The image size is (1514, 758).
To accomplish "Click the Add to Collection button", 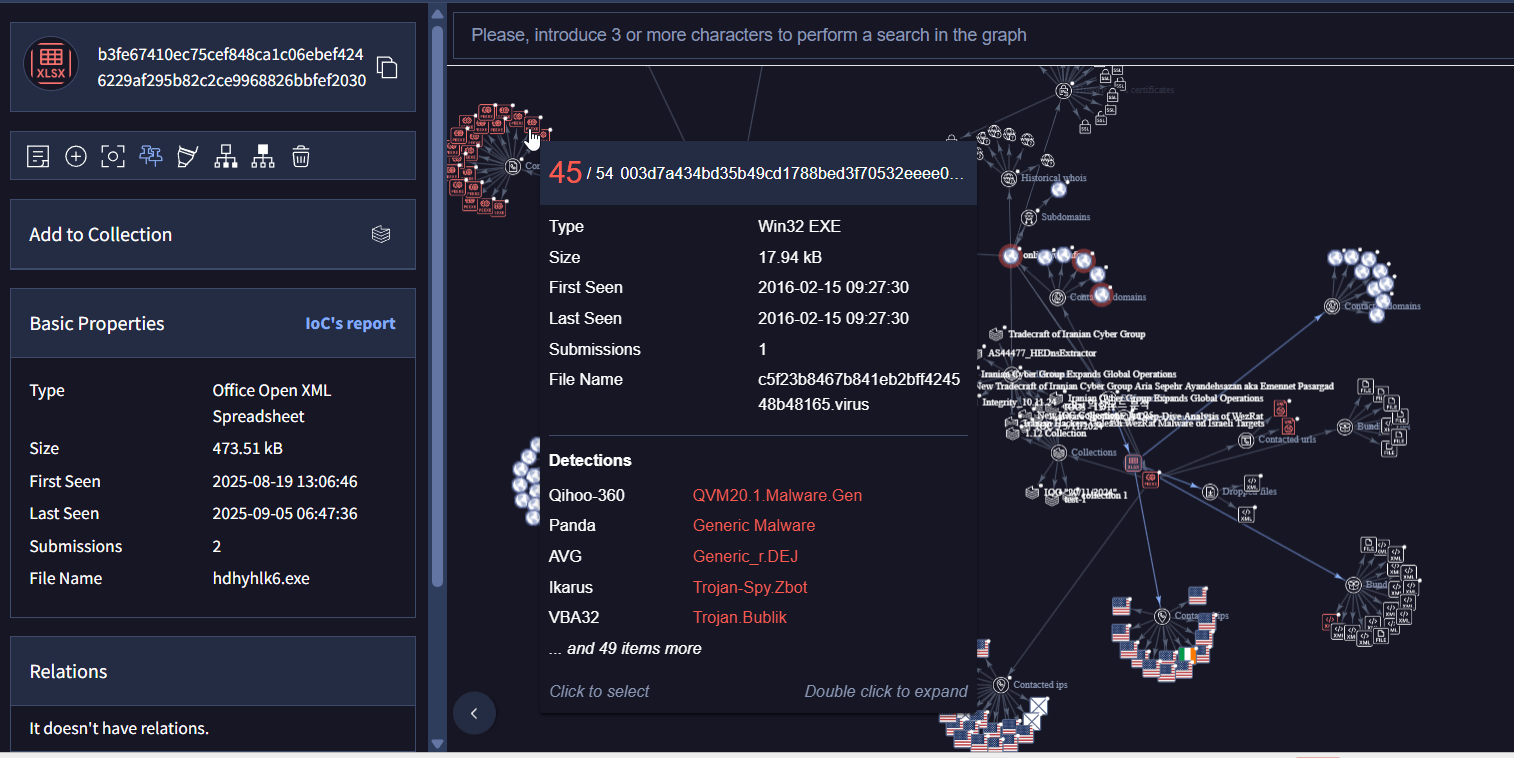I will [213, 234].
